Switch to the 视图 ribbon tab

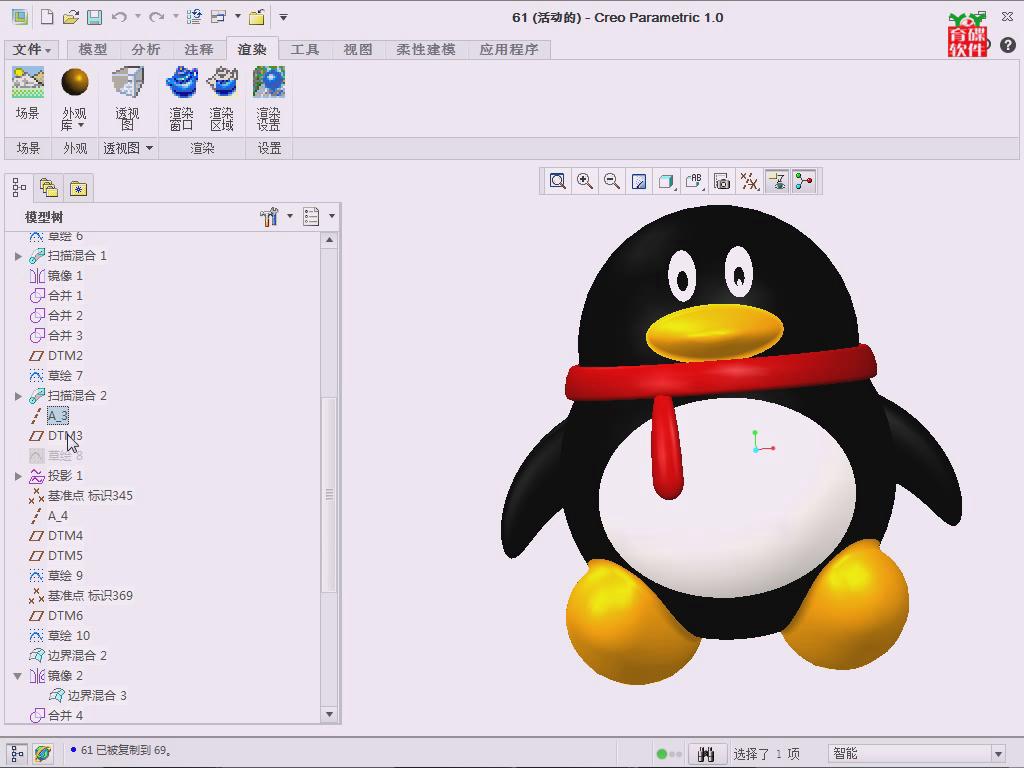pos(358,50)
